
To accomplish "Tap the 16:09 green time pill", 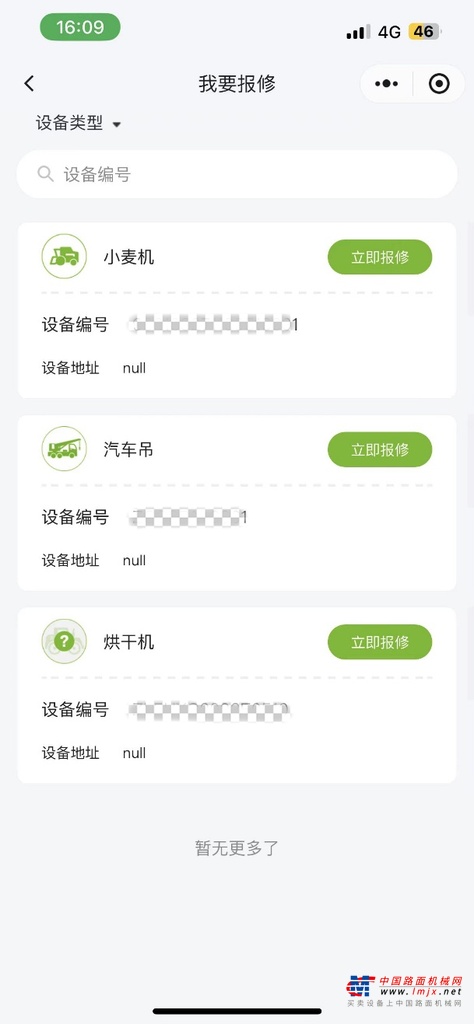I will (80, 27).
